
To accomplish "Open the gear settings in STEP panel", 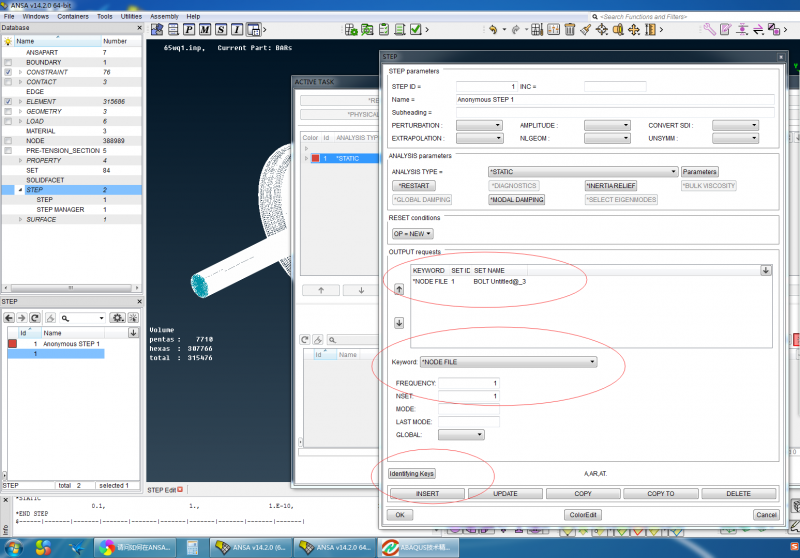I will pyautogui.click(x=118, y=318).
